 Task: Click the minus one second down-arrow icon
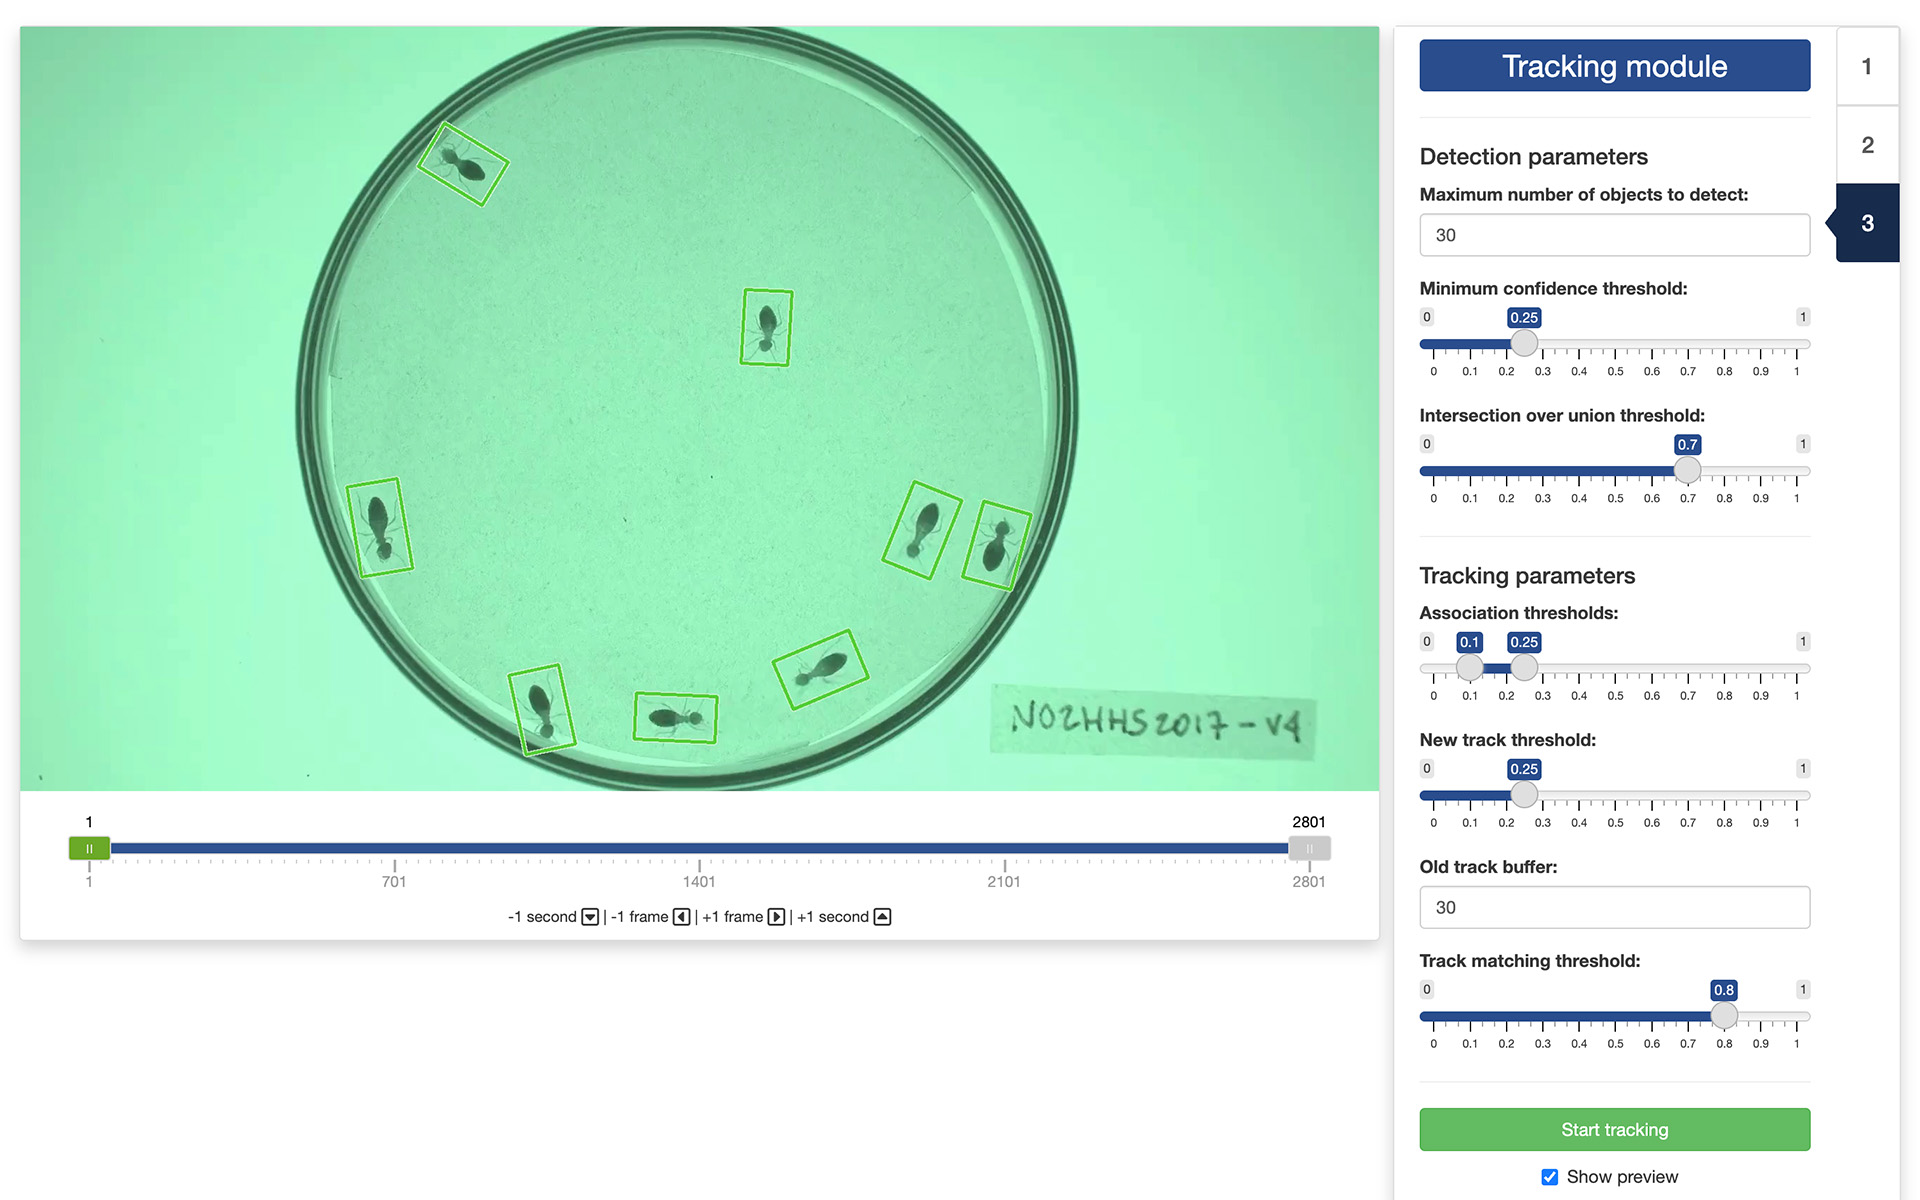coord(590,917)
